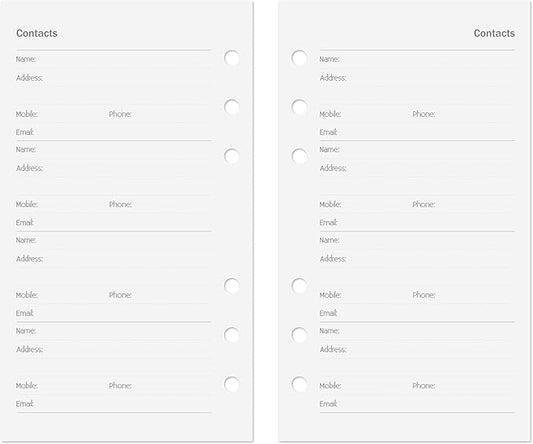Click first contact's Email field on left page
The height and width of the screenshot is (444, 533).
pos(114,132)
